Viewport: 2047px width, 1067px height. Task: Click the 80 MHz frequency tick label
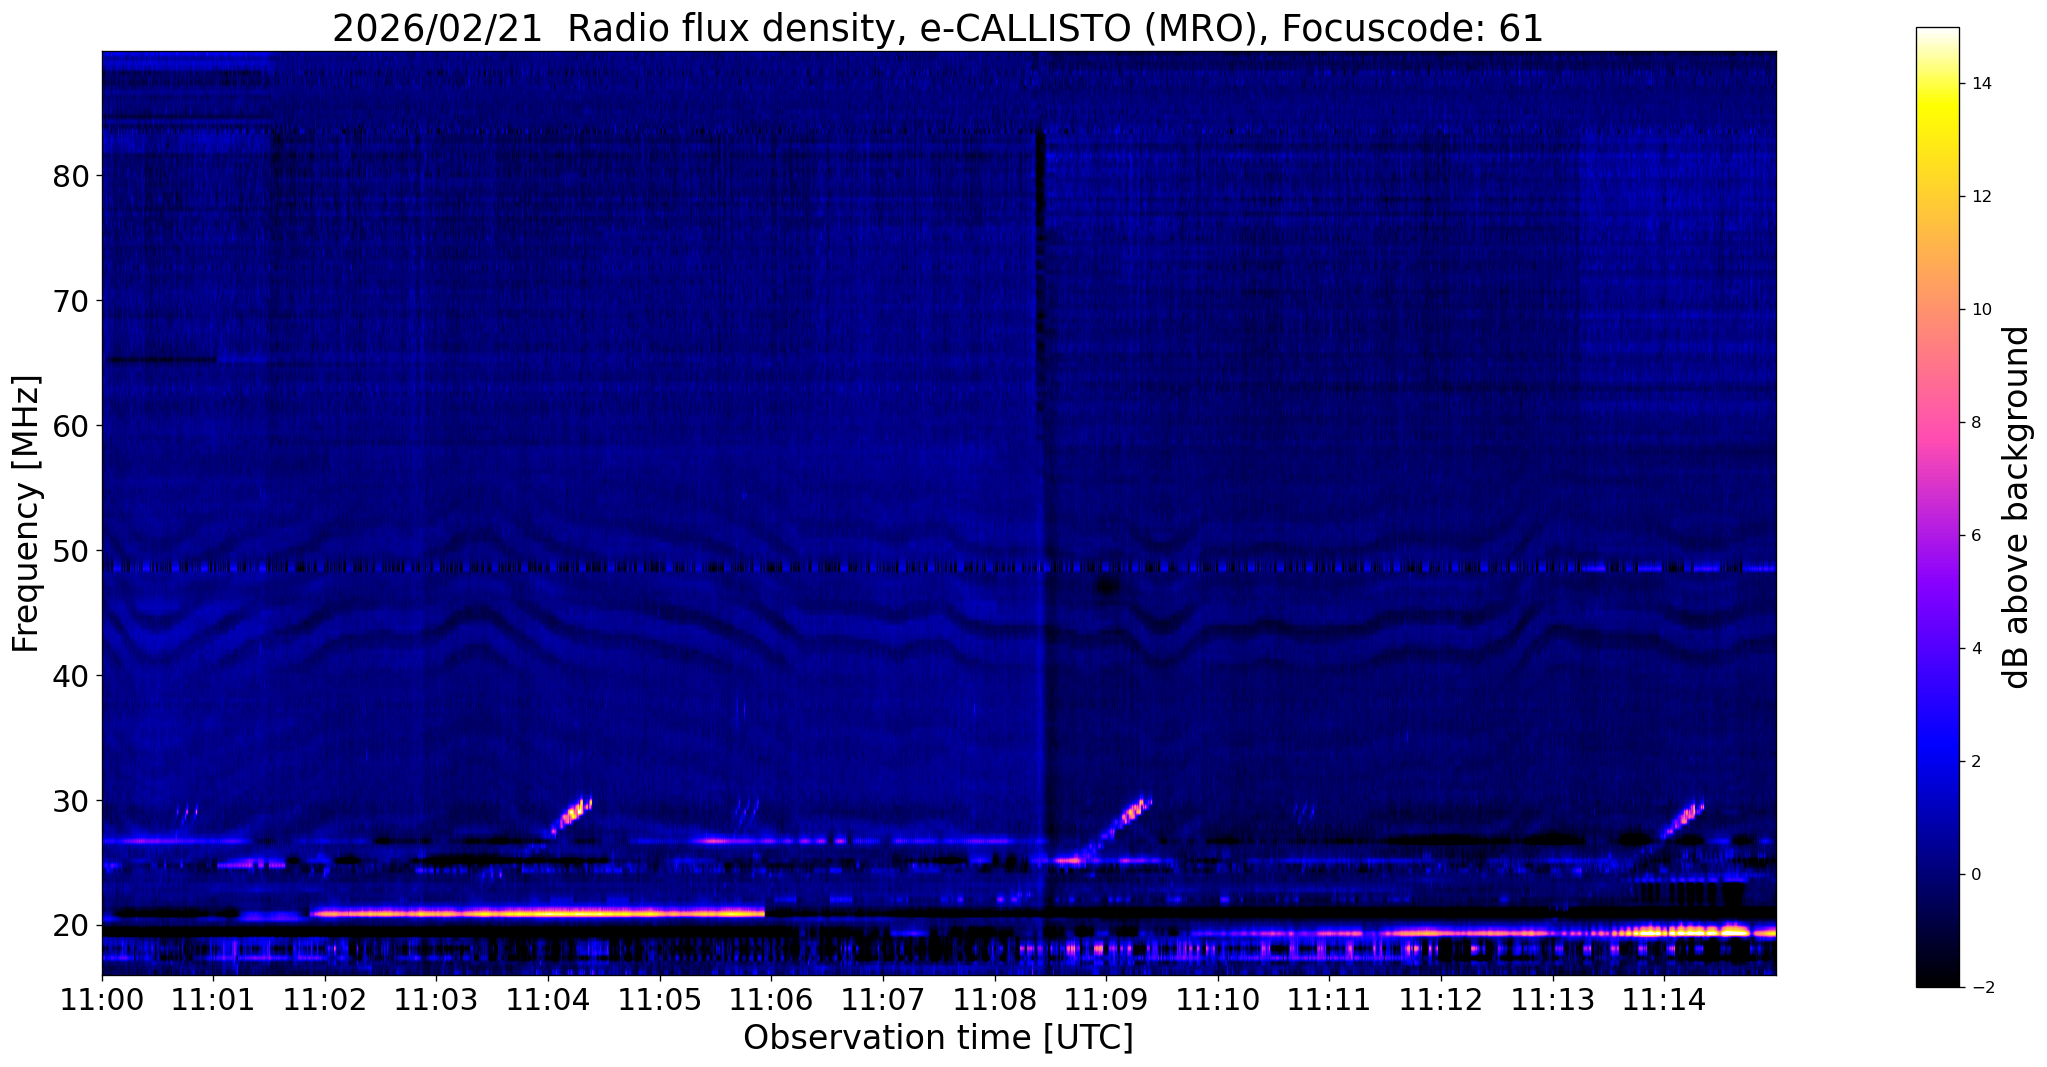71,176
